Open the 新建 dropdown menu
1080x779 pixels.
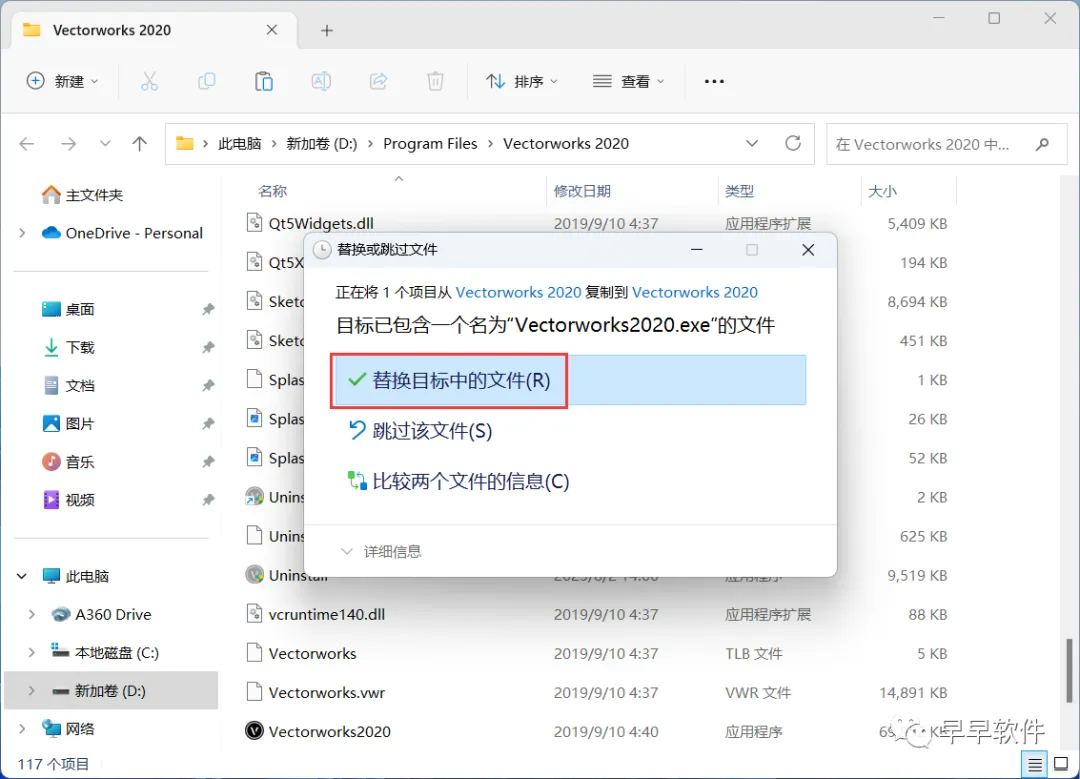(x=62, y=81)
